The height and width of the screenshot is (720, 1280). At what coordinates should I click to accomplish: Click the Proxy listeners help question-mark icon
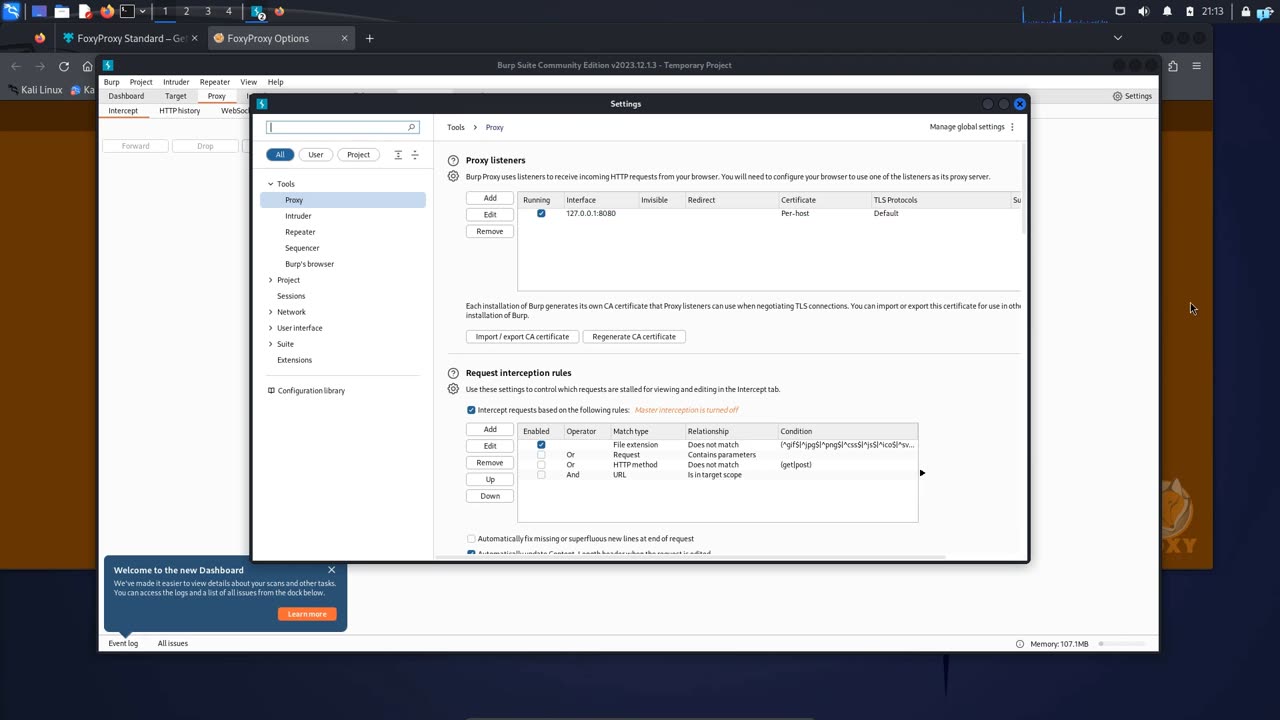pos(453,160)
